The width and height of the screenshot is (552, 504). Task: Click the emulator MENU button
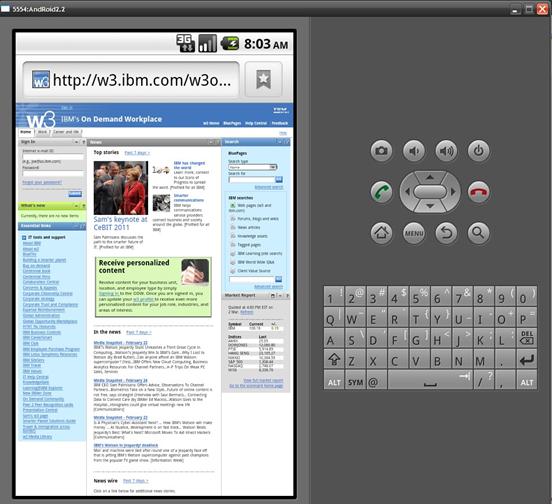(414, 233)
